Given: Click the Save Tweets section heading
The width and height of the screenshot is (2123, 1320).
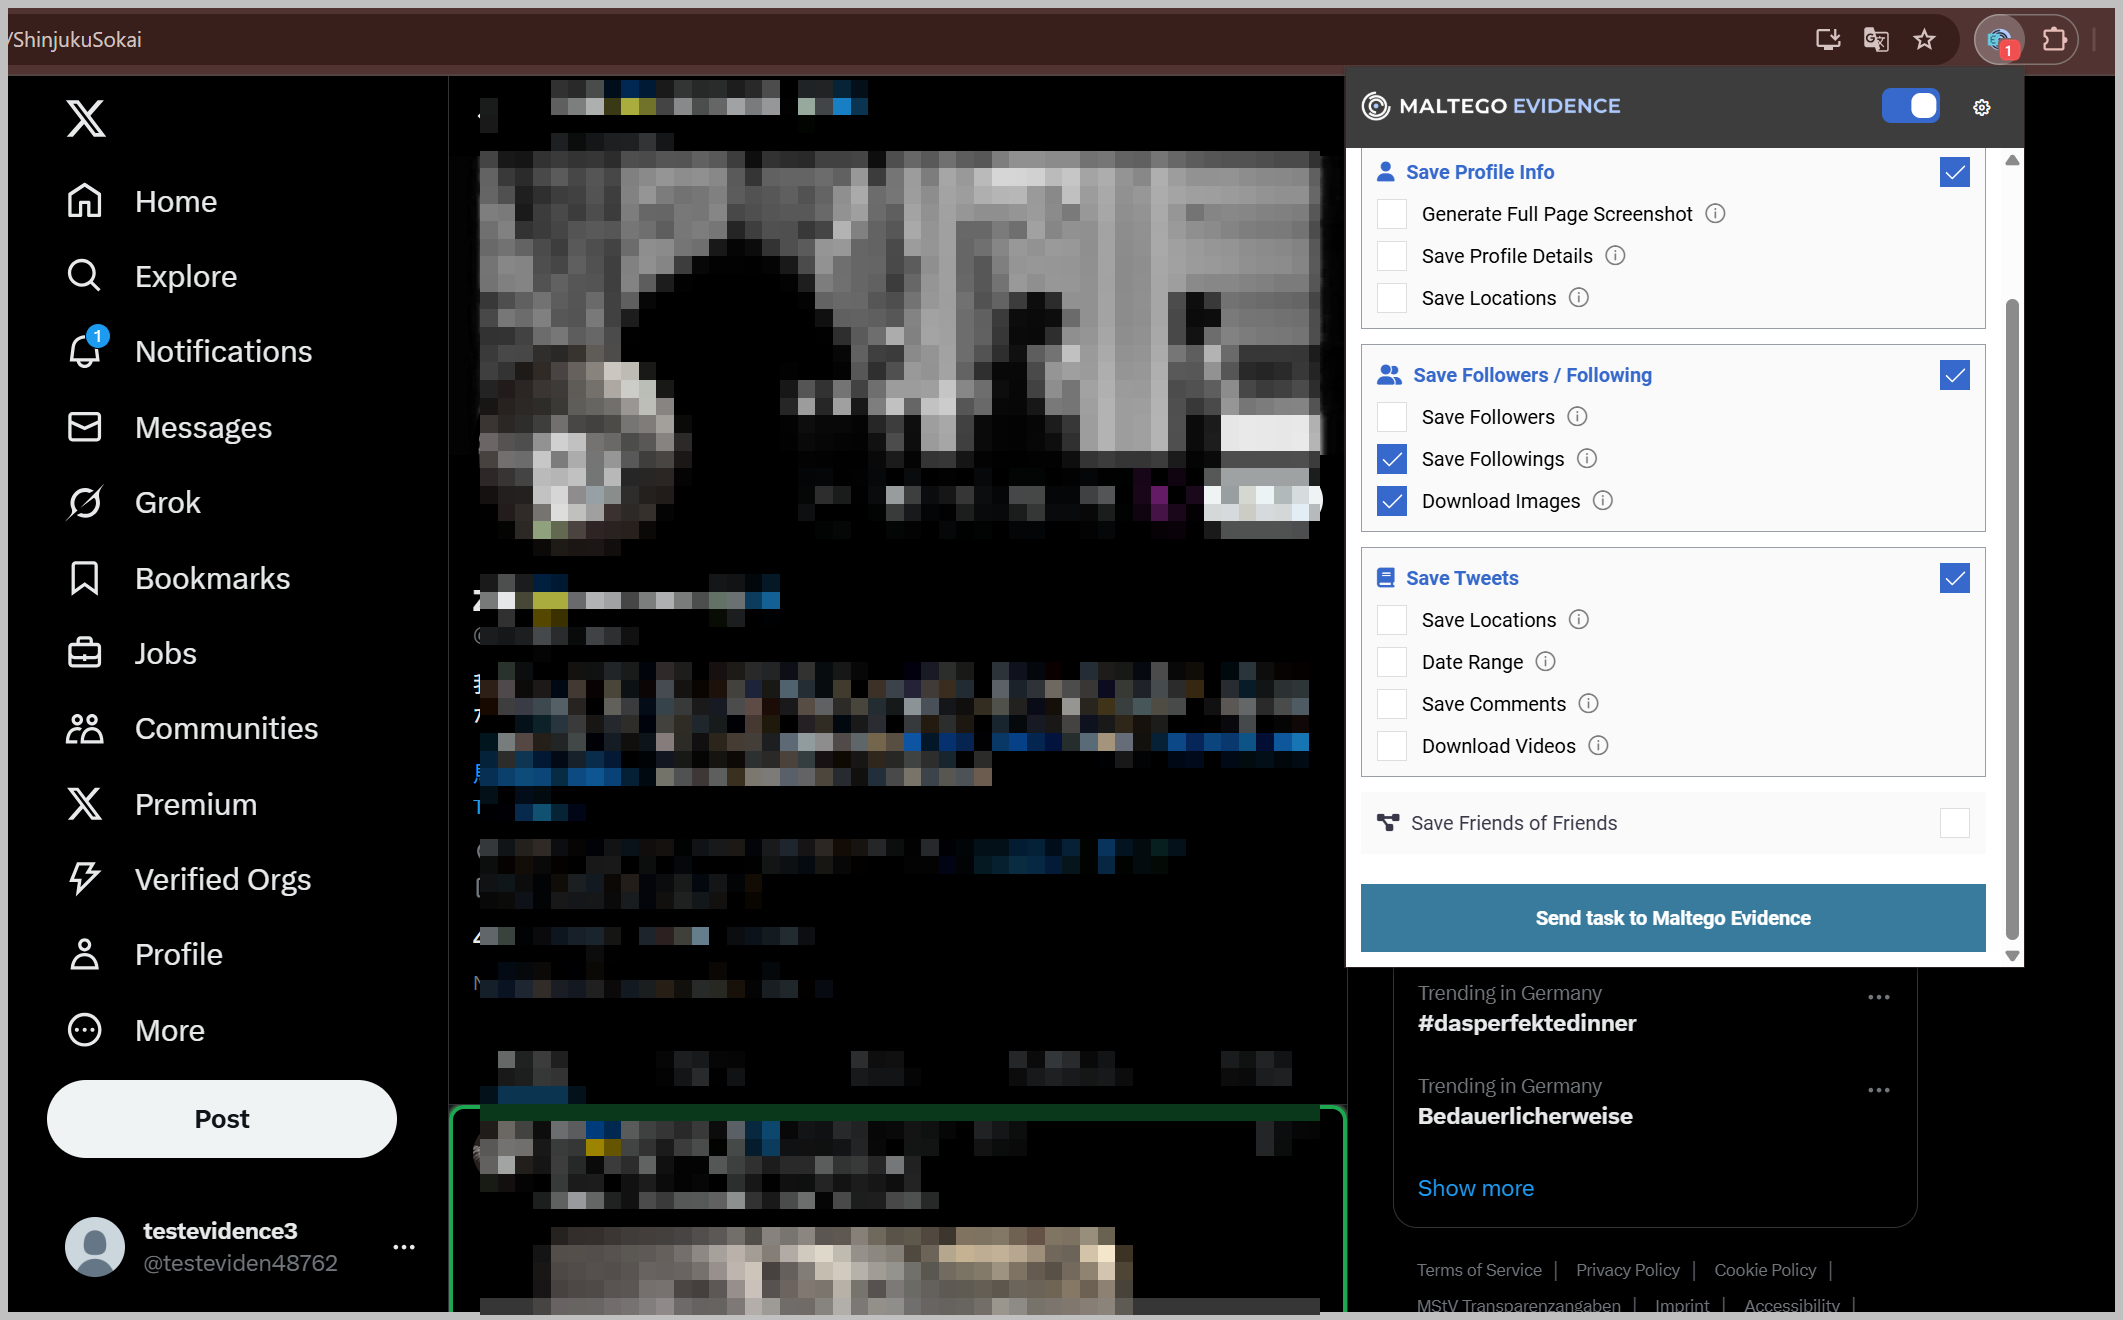Looking at the screenshot, I should 1462,578.
